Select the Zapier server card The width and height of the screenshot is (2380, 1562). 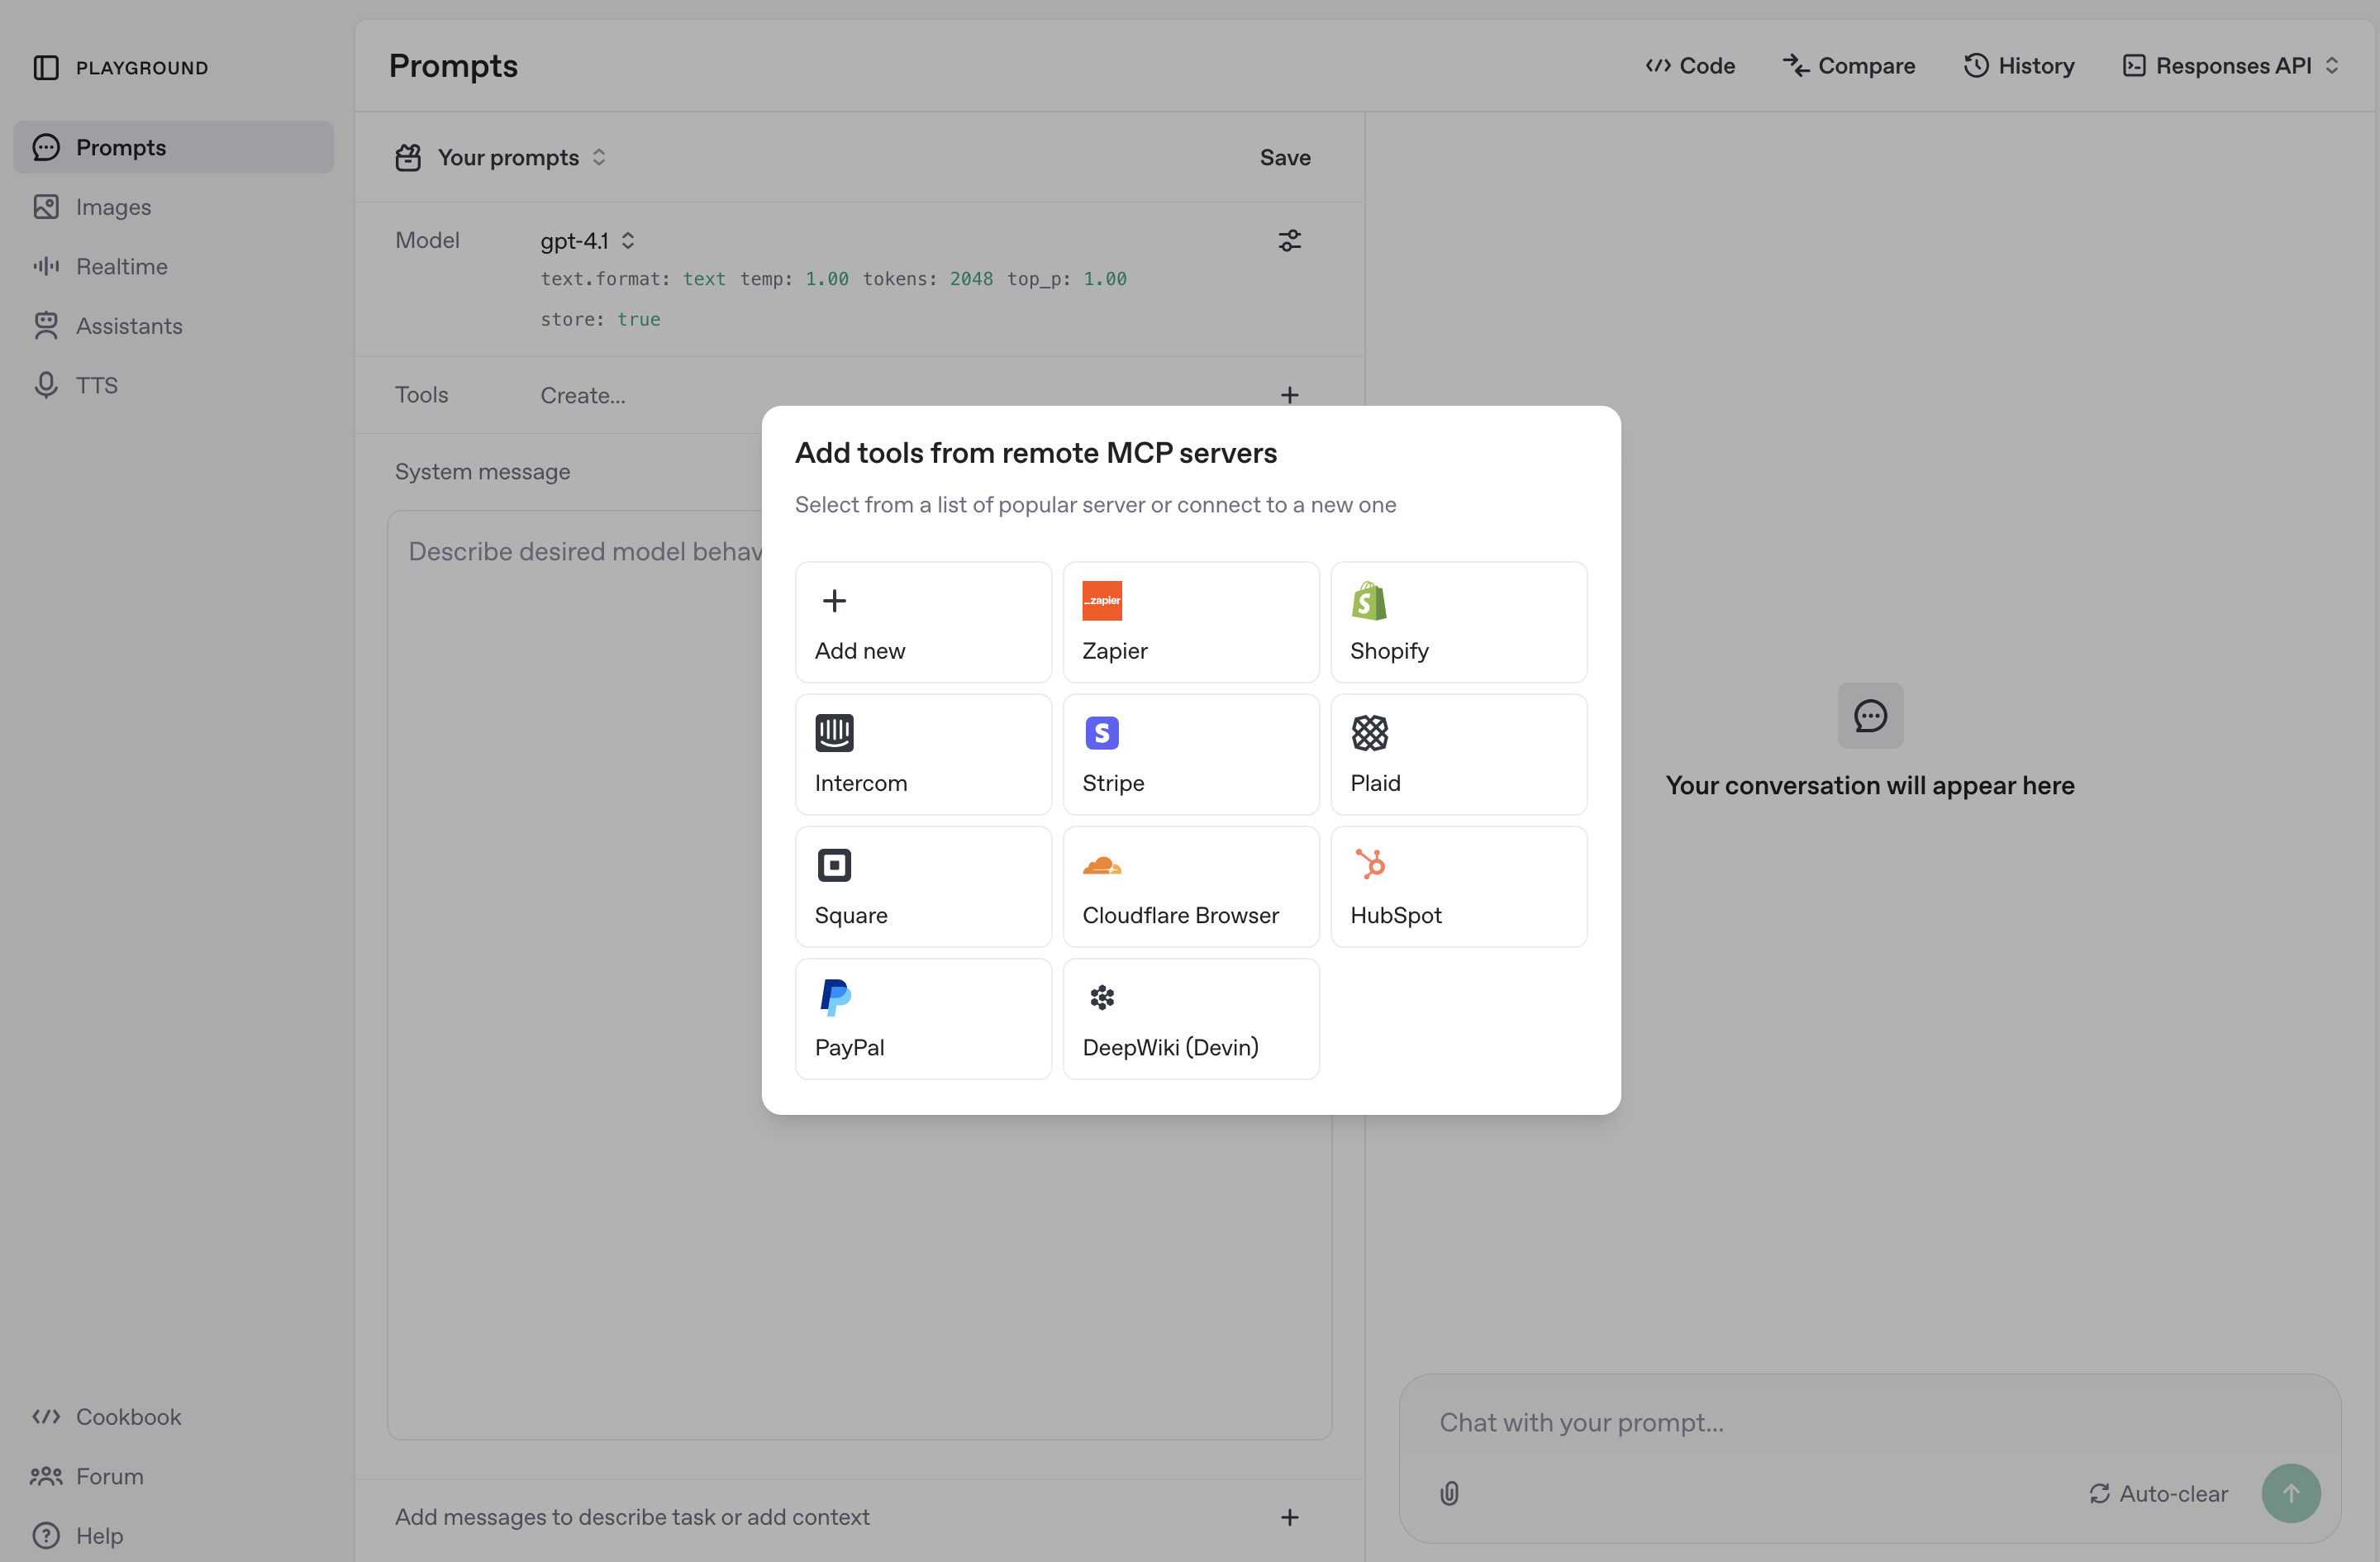[1191, 622]
